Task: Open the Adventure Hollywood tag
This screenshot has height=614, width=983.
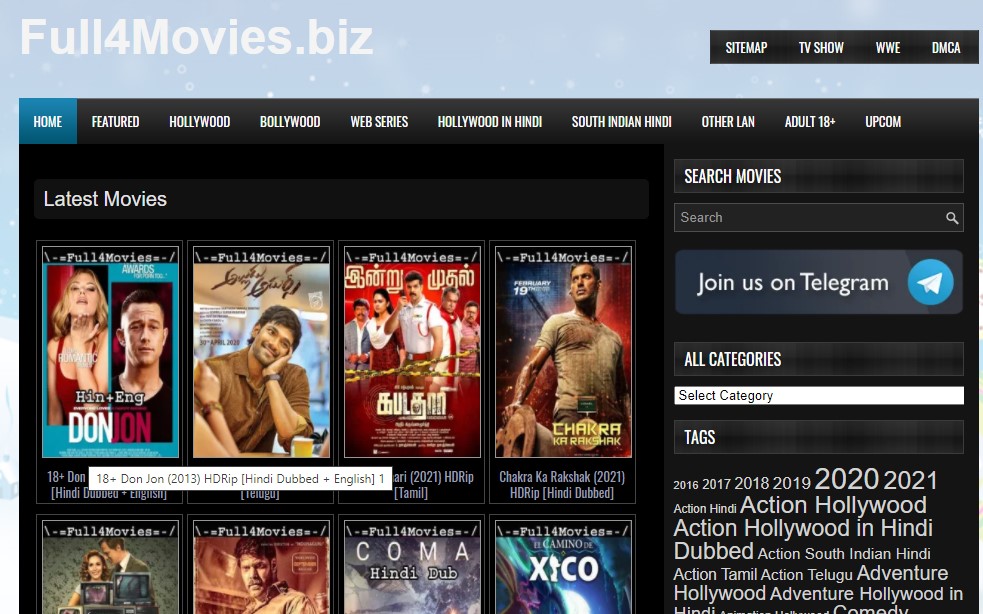Action: click(x=810, y=583)
